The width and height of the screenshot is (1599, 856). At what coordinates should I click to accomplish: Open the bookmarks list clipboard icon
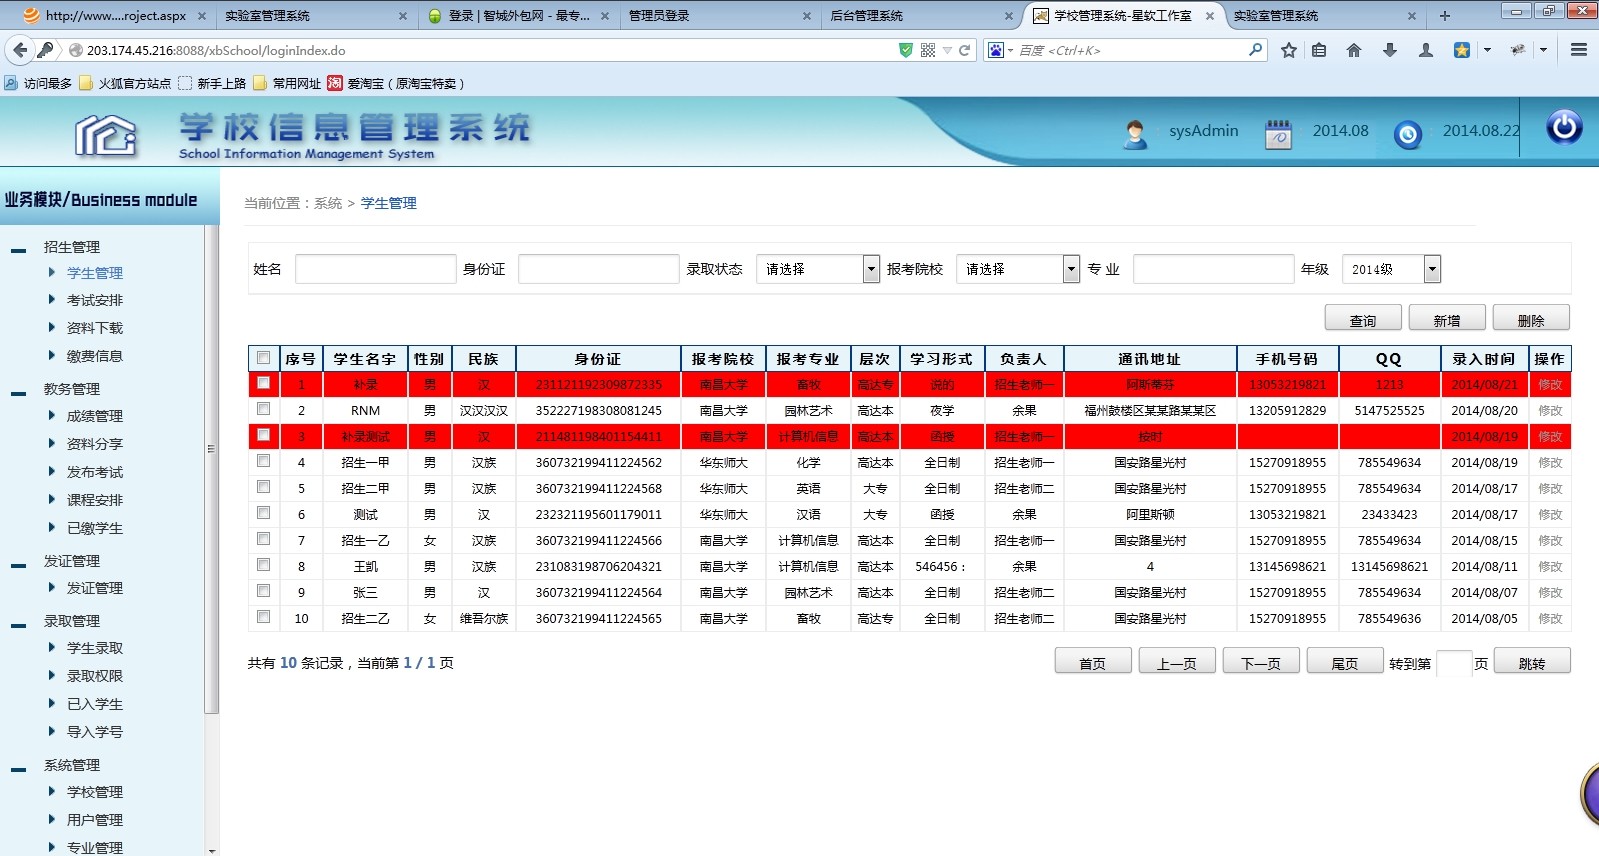pyautogui.click(x=1319, y=50)
